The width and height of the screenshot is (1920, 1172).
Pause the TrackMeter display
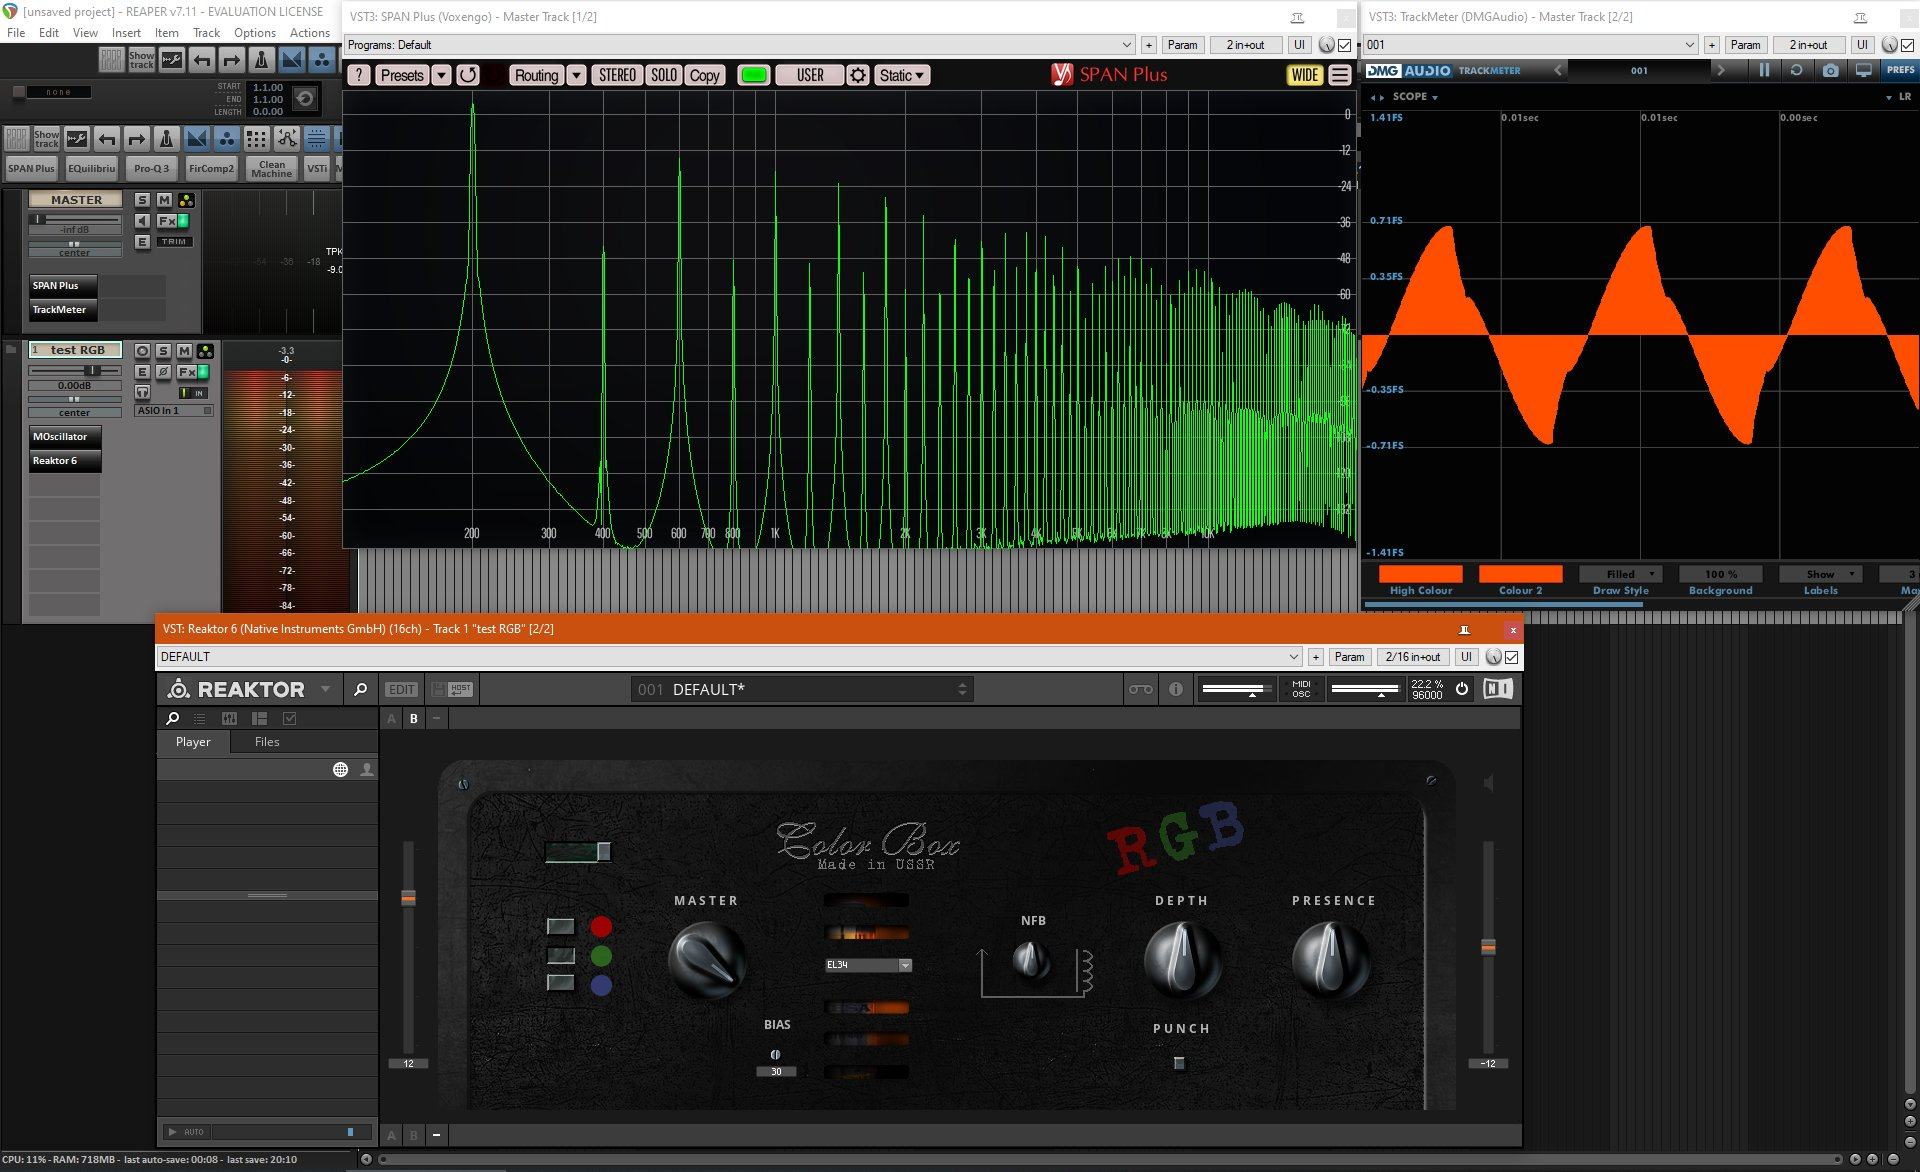click(1764, 70)
